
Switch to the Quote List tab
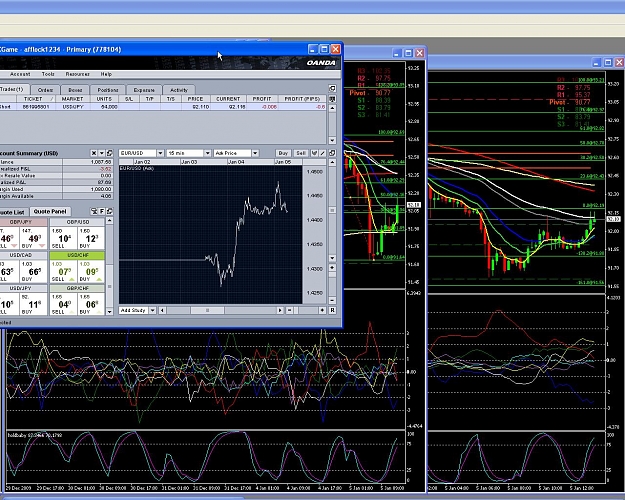(x=13, y=212)
